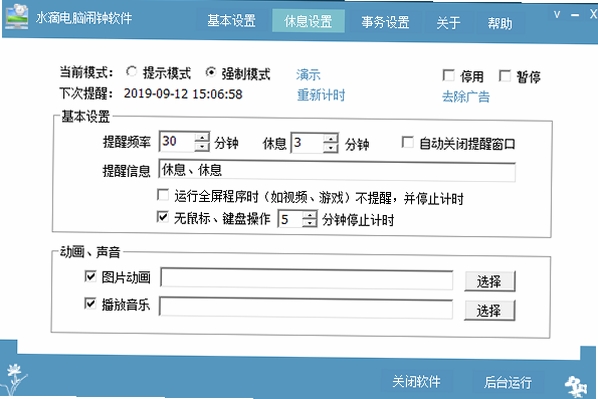This screenshot has height=399, width=598.
Task: Select 提示模式 radio button
Action: (x=132, y=71)
